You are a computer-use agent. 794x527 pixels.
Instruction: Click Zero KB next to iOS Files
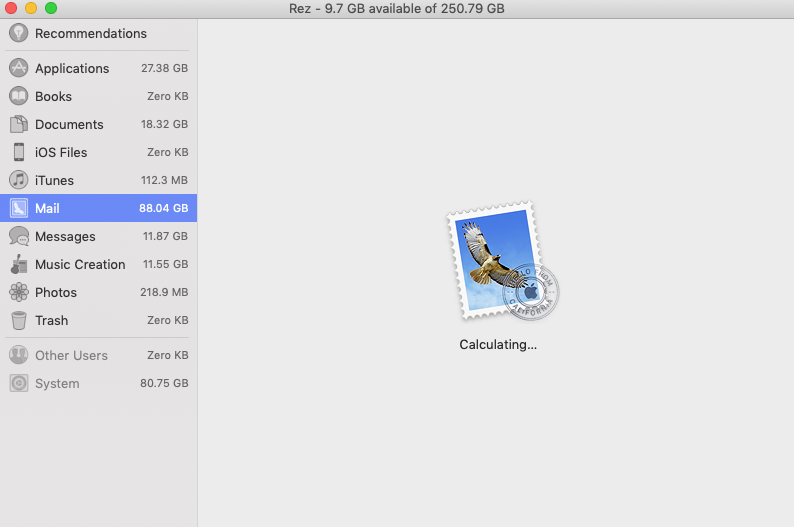[x=168, y=152]
